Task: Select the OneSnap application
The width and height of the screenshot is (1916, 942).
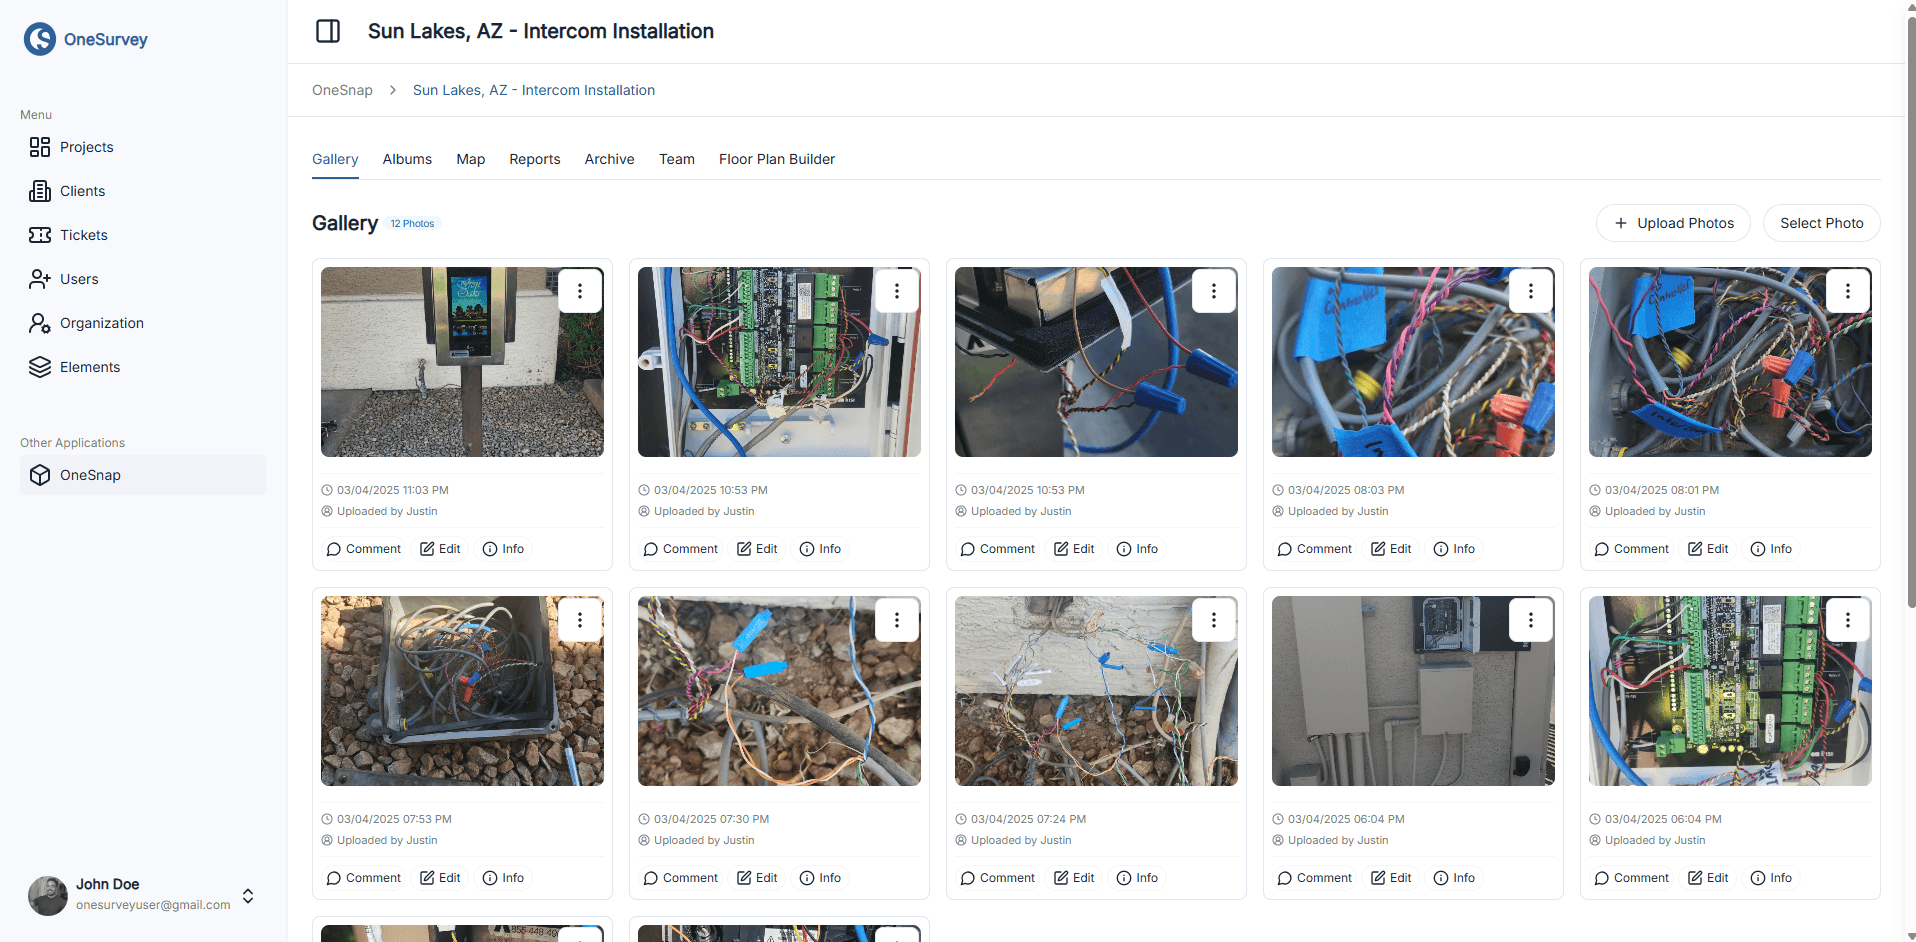Action: (90, 475)
